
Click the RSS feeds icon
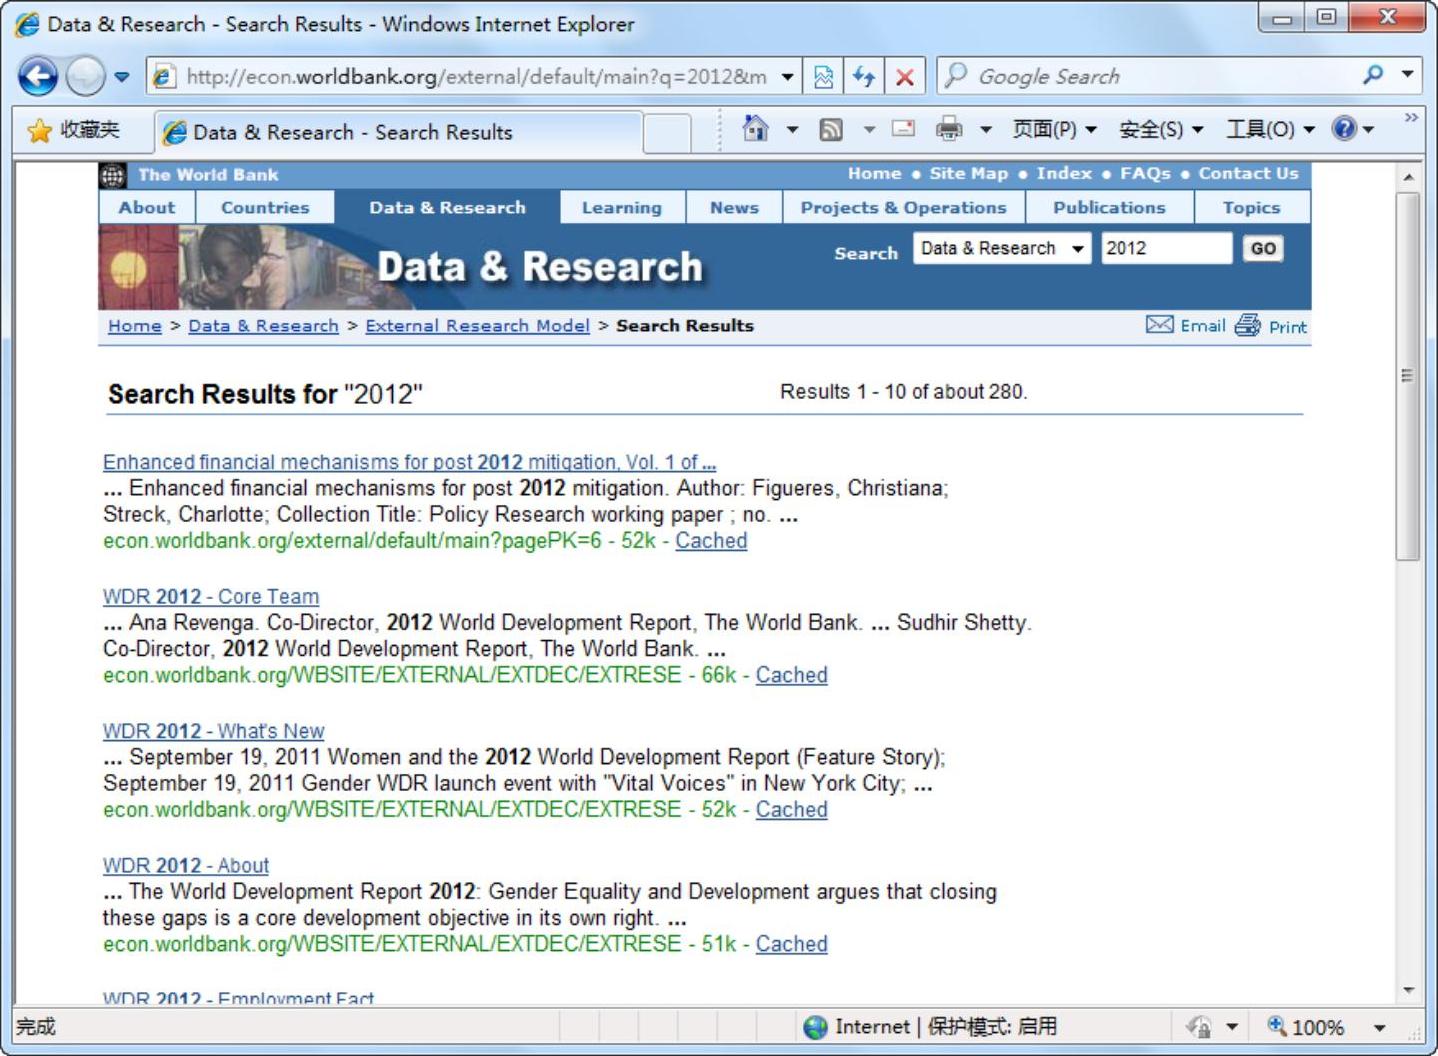coord(831,129)
